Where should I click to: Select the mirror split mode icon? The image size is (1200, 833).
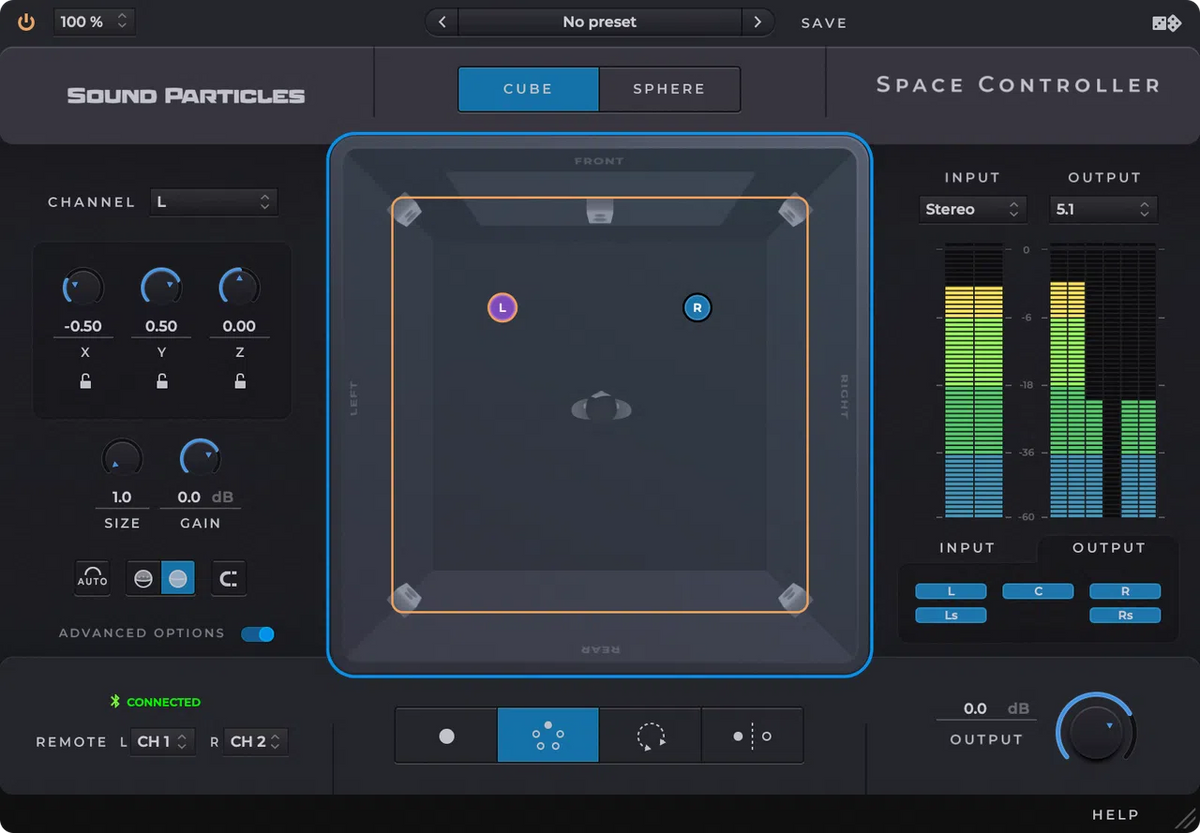(752, 735)
